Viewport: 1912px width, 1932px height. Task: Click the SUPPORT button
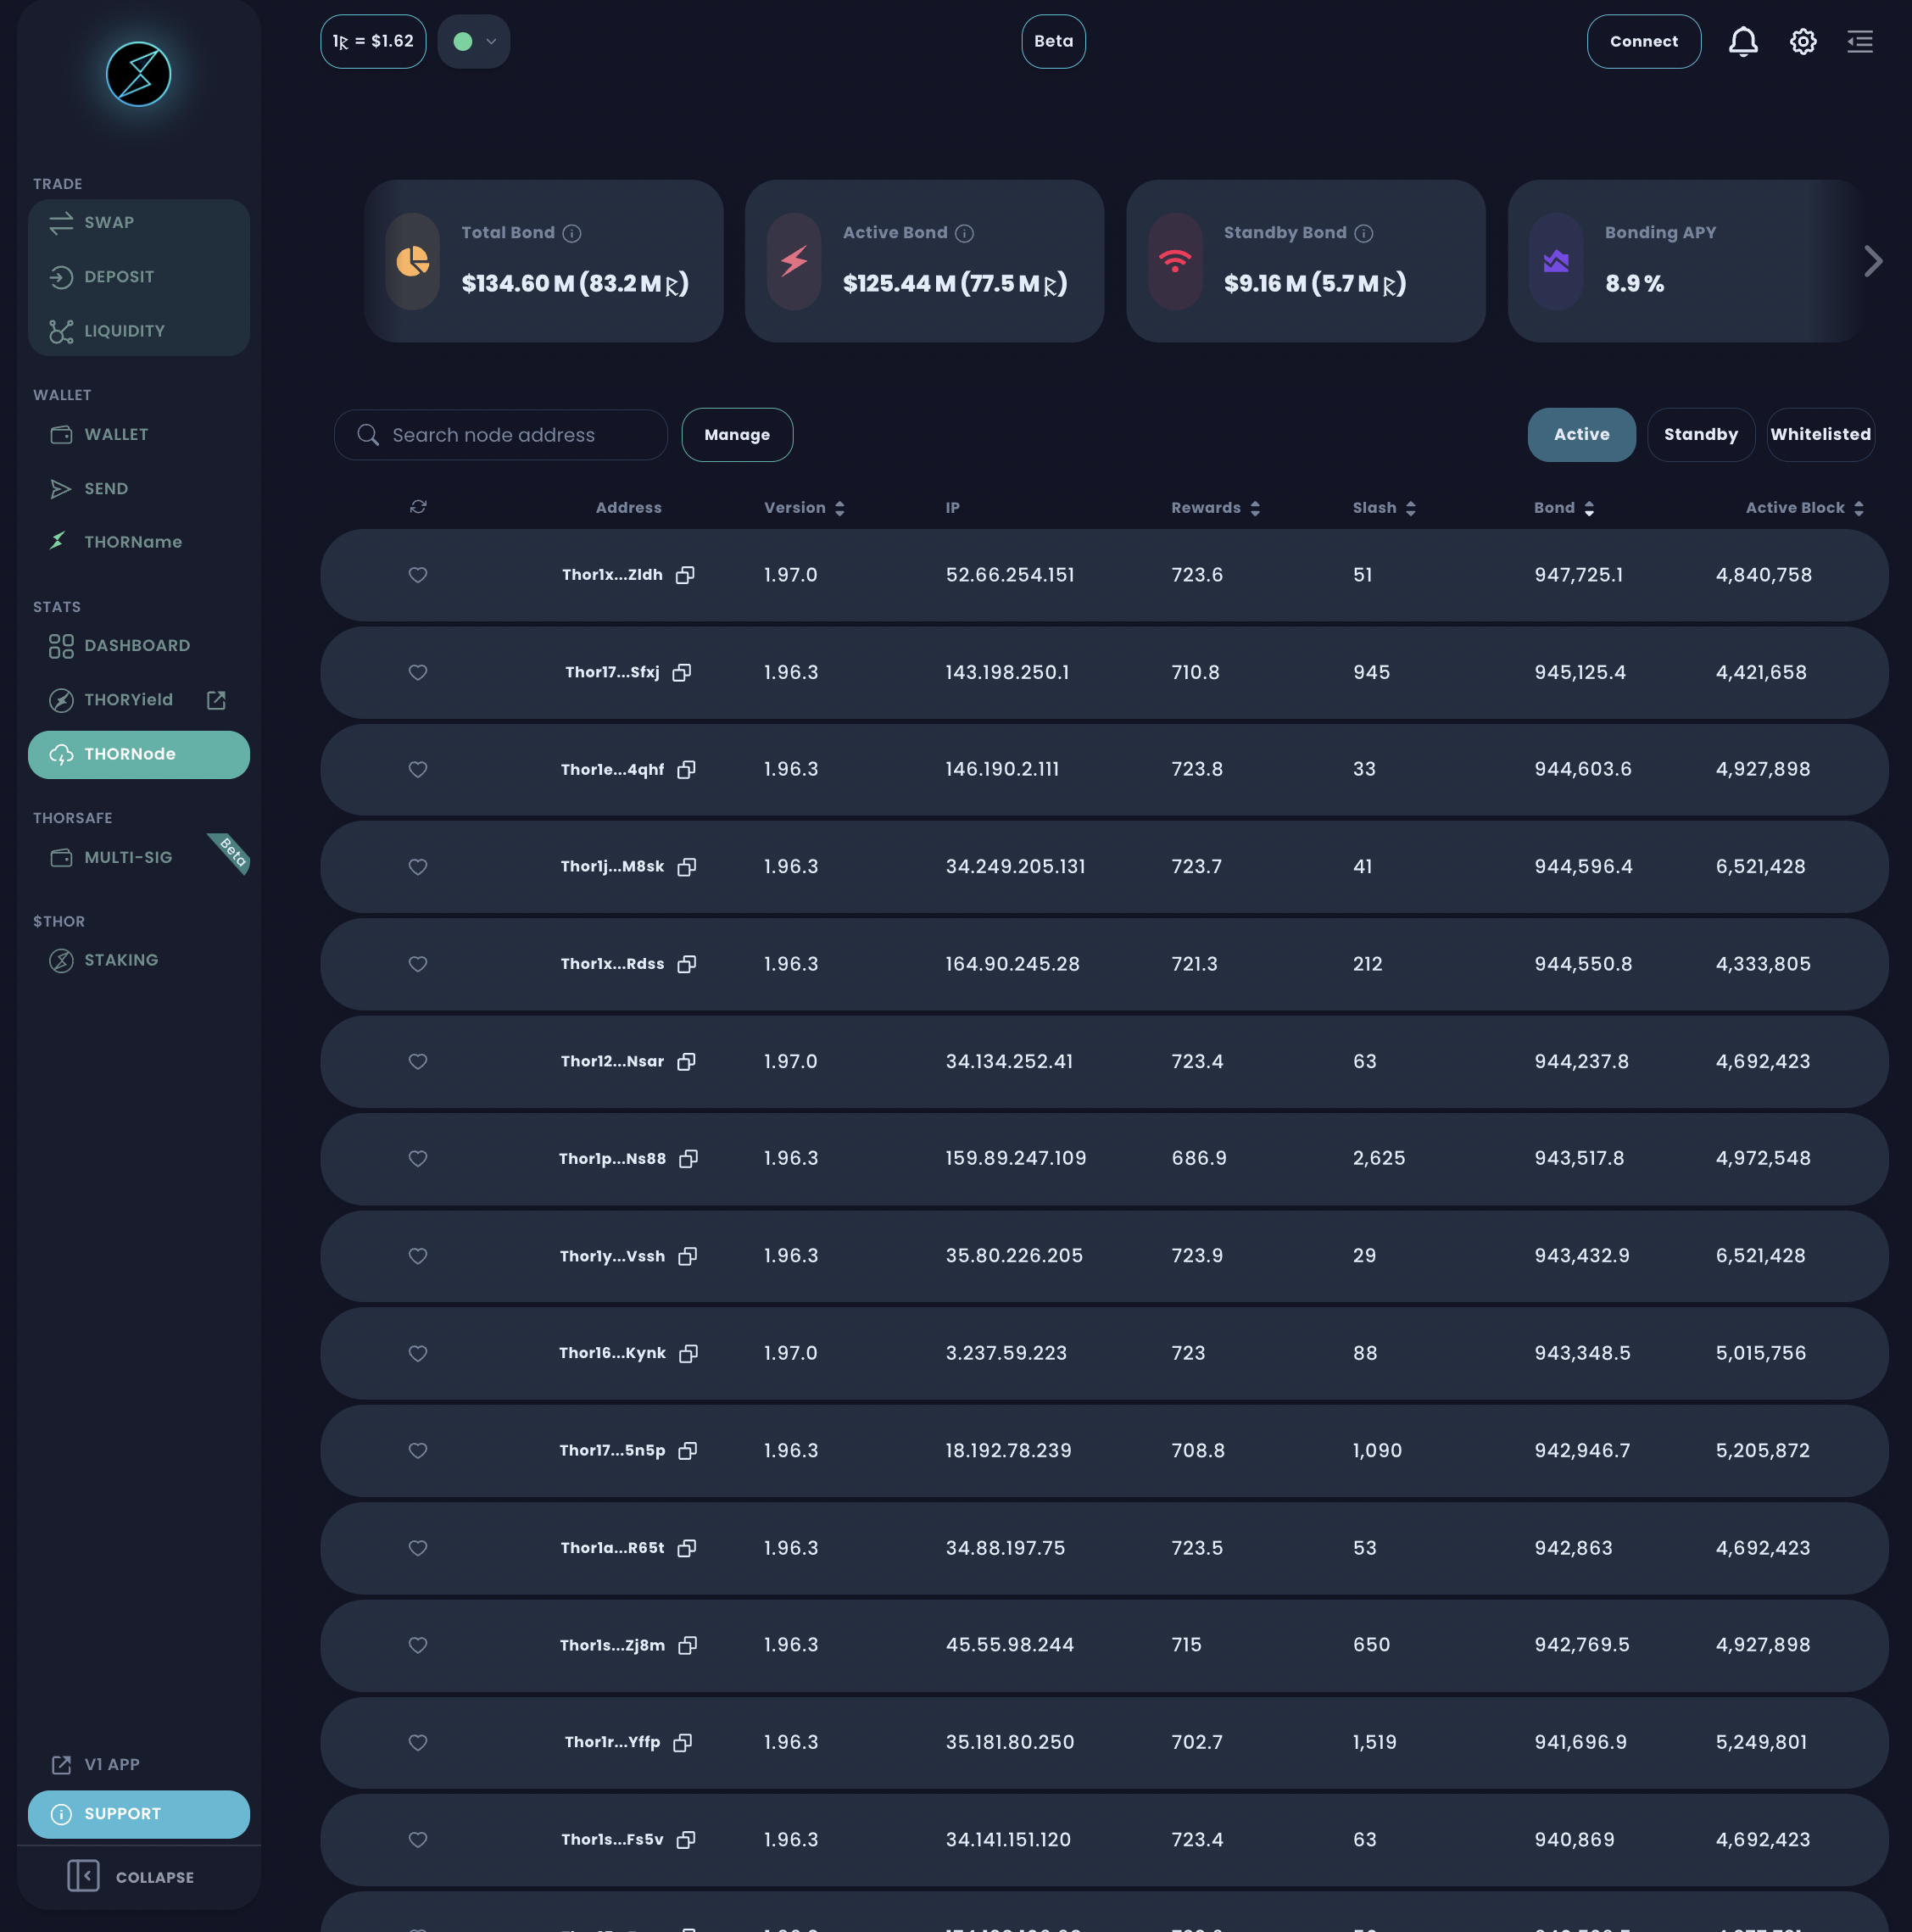point(139,1814)
